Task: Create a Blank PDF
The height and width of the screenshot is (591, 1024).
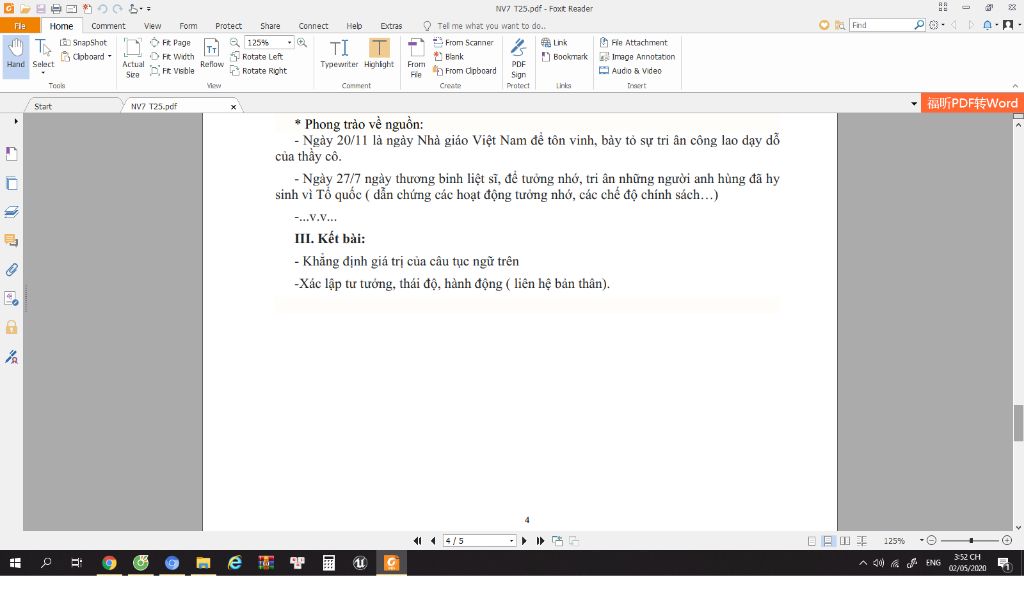Action: click(449, 57)
